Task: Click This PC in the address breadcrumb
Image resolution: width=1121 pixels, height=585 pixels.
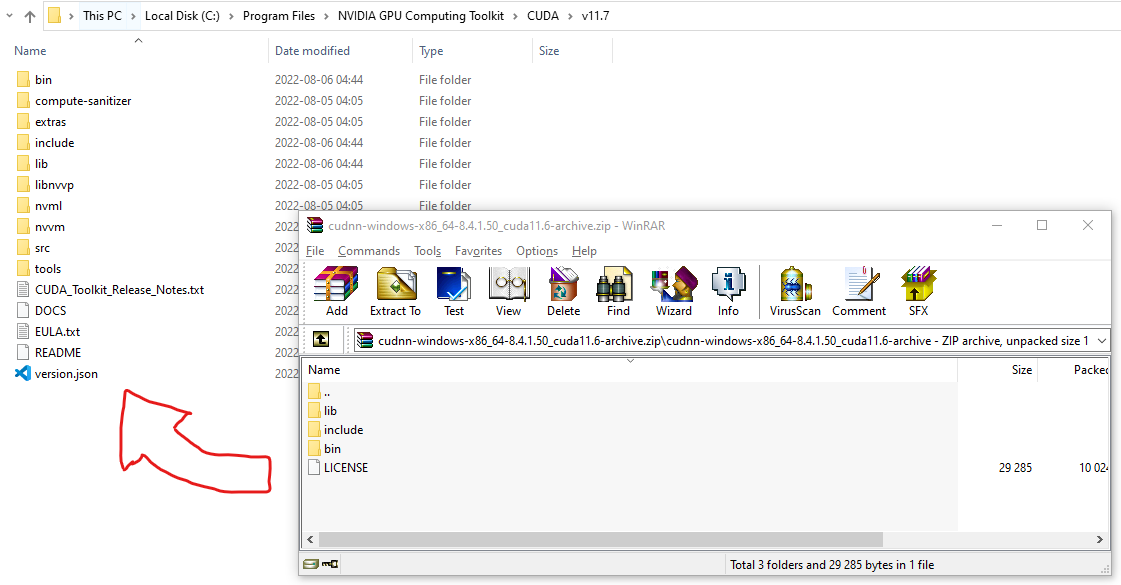Action: tap(102, 16)
